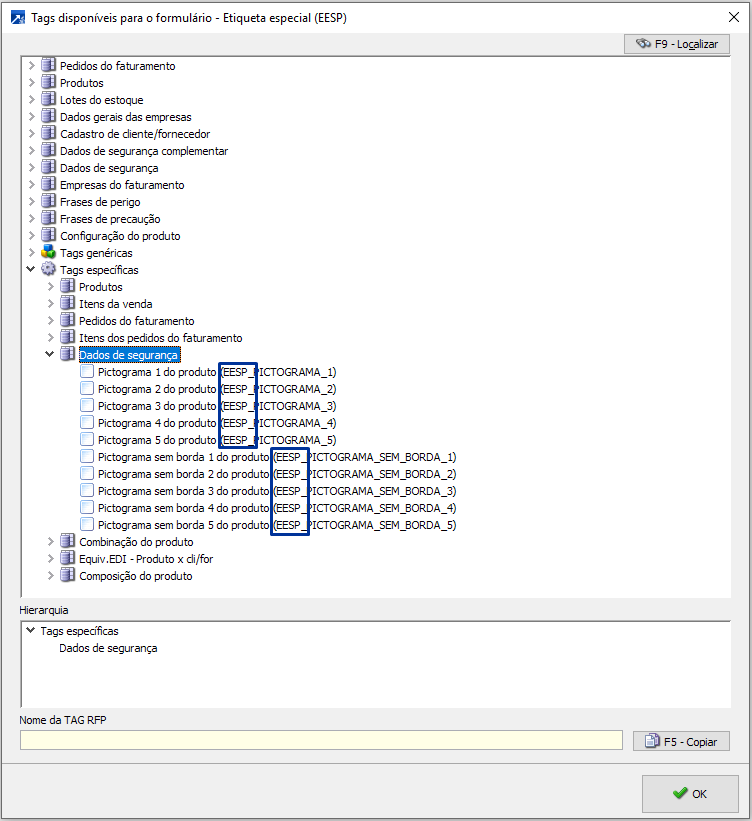The height and width of the screenshot is (821, 752).
Task: Collapse the Tags específicas node
Action: (31, 269)
